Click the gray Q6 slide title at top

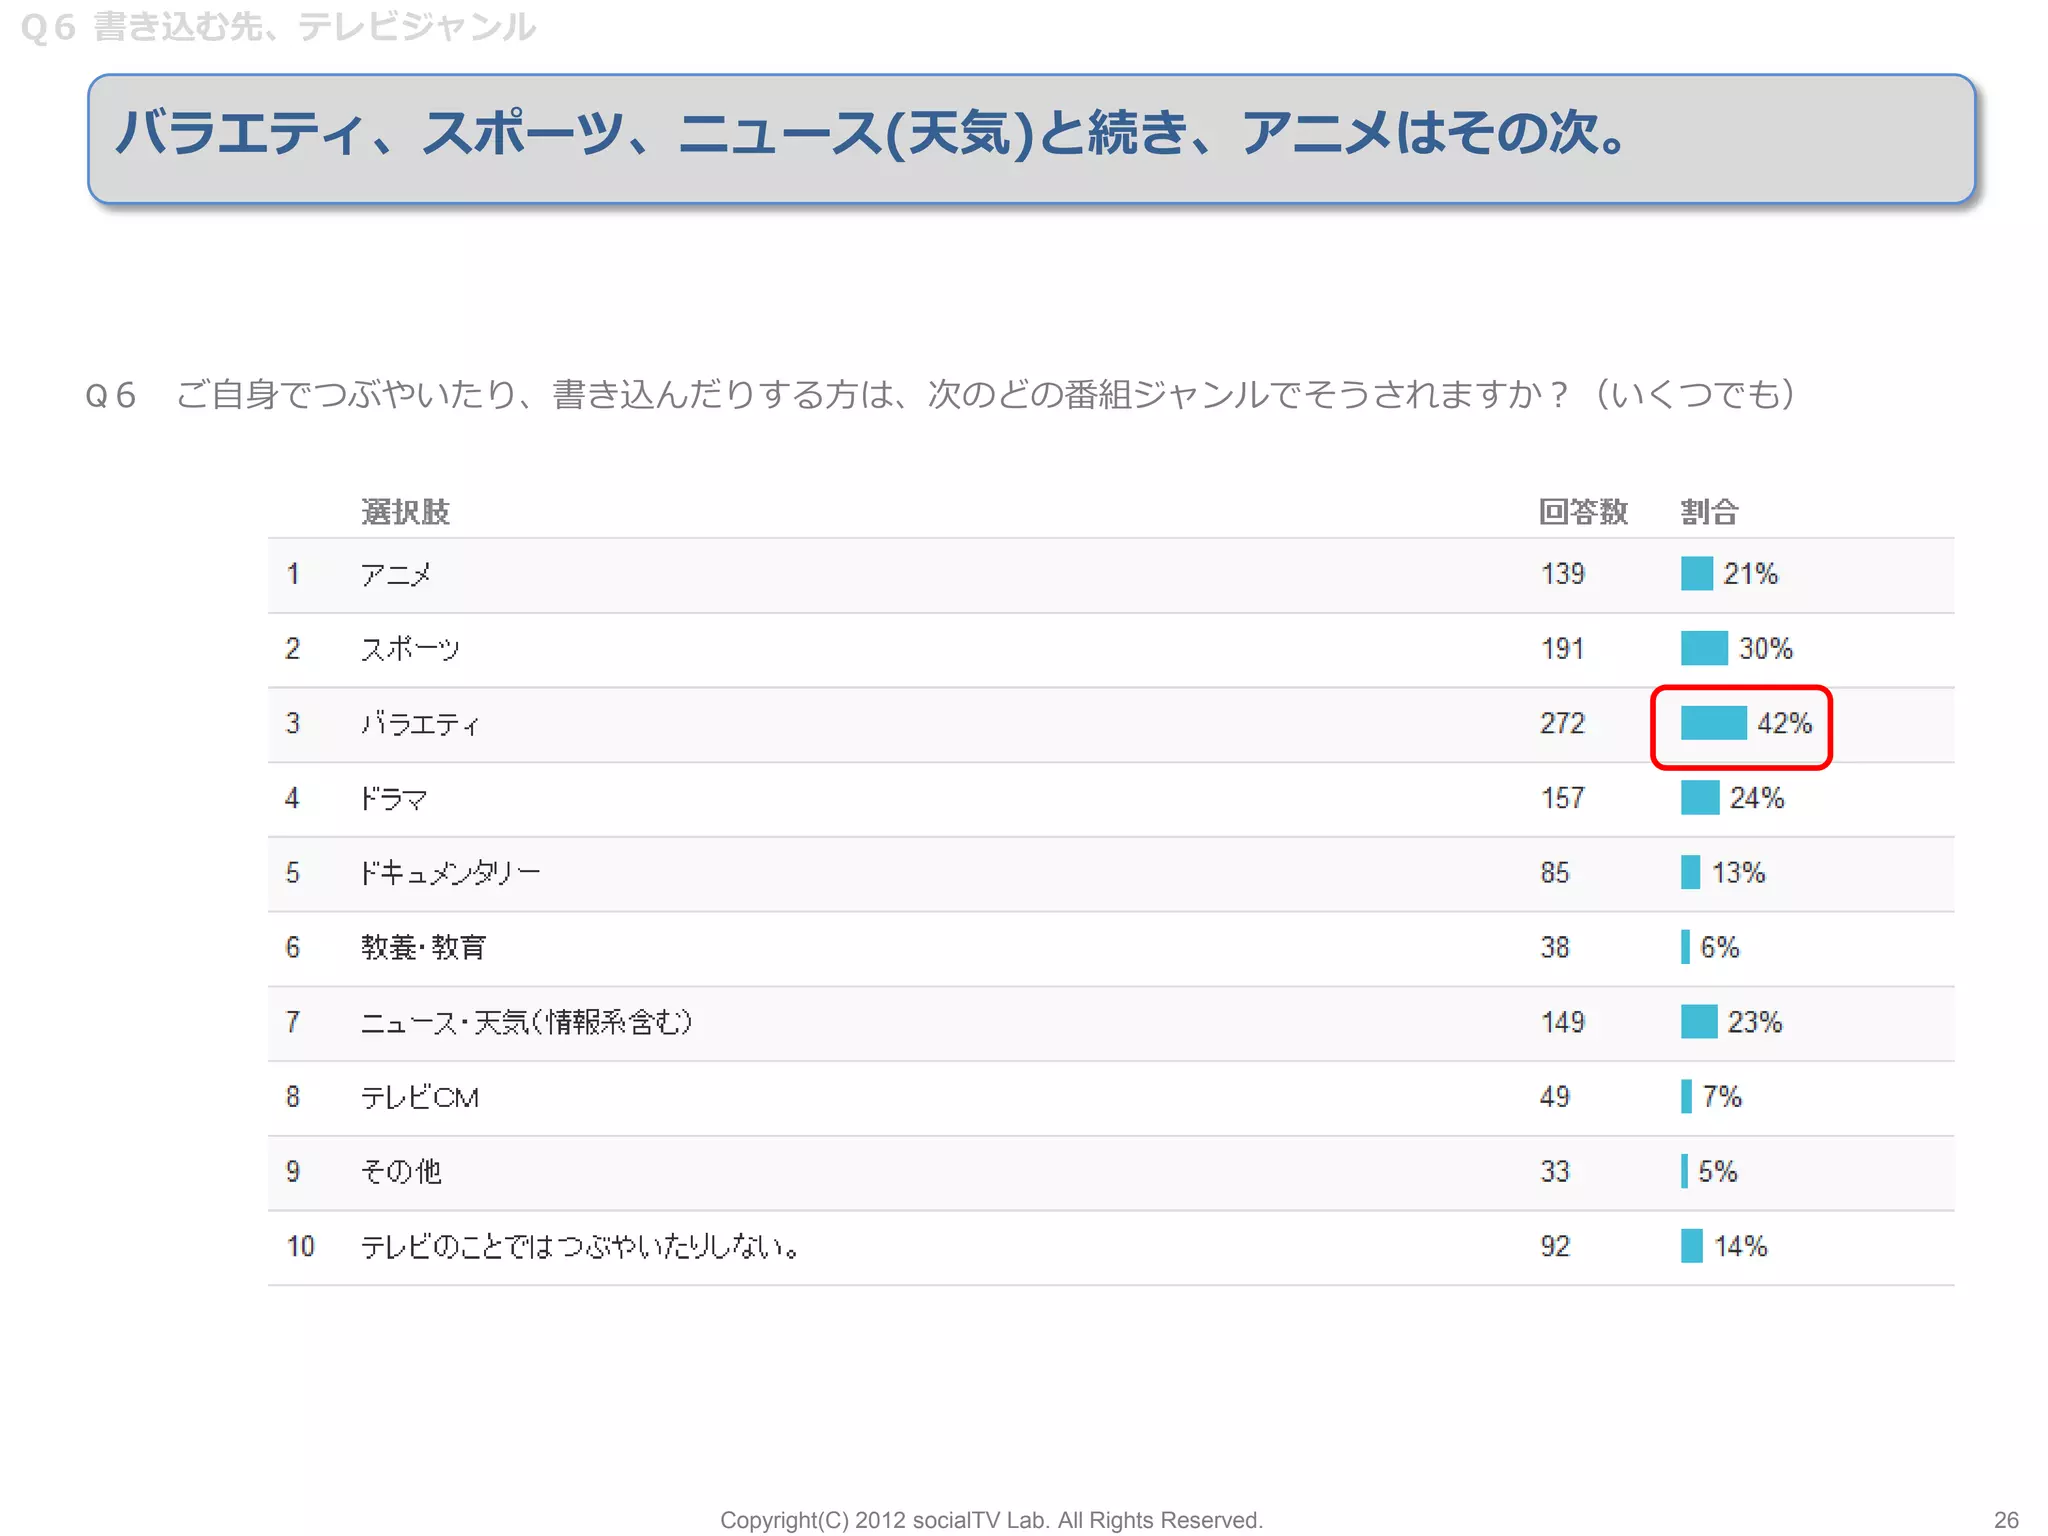(x=278, y=27)
